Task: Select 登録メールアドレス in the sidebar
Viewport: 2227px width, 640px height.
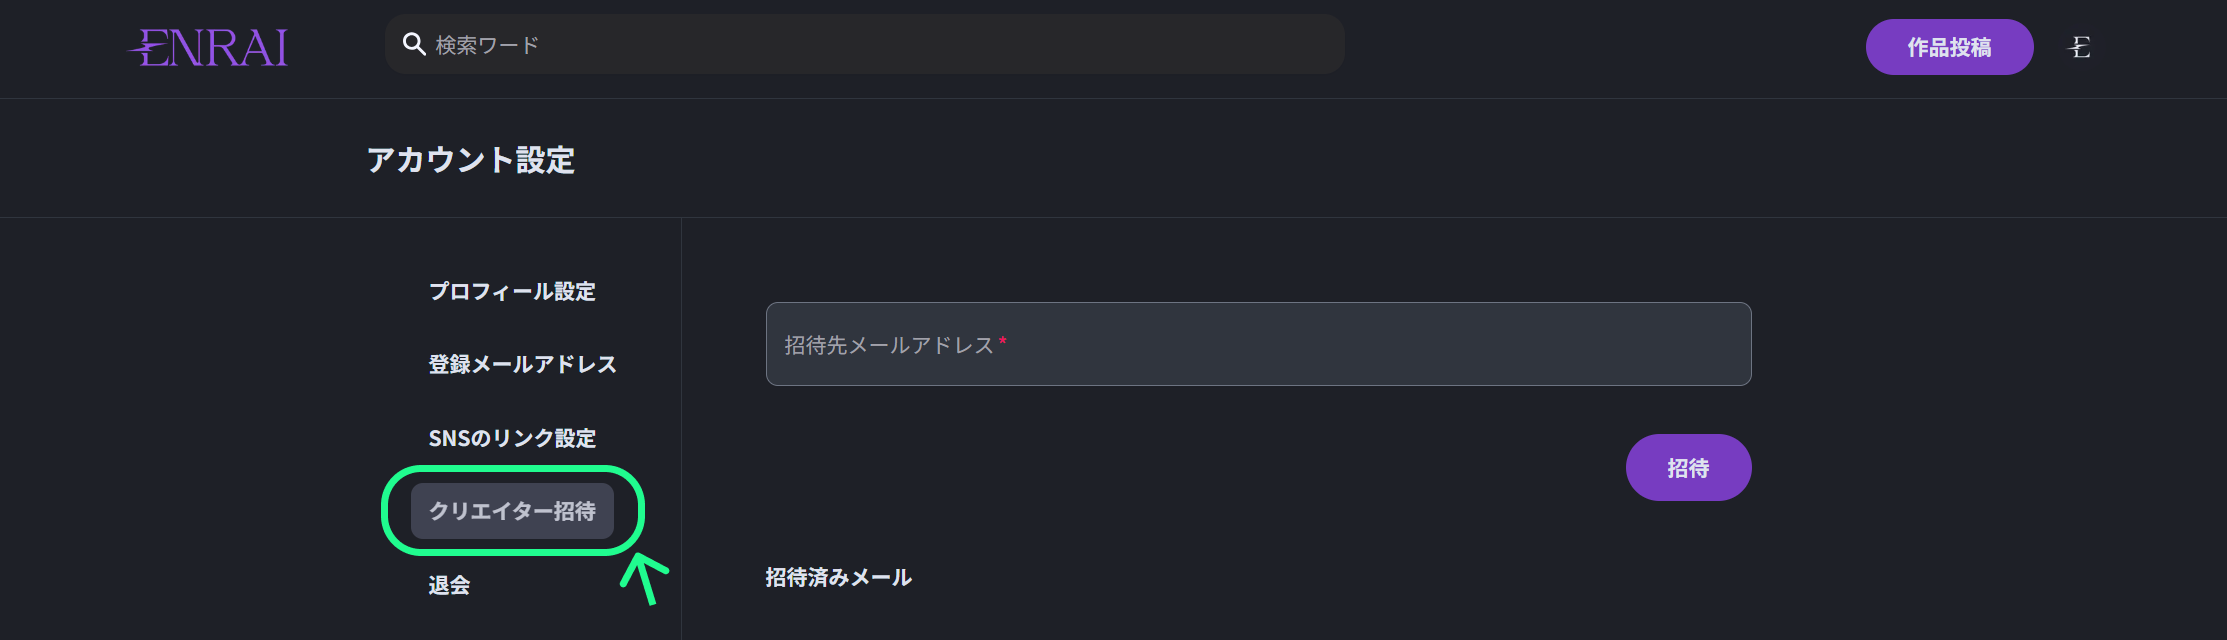Action: pos(522,364)
